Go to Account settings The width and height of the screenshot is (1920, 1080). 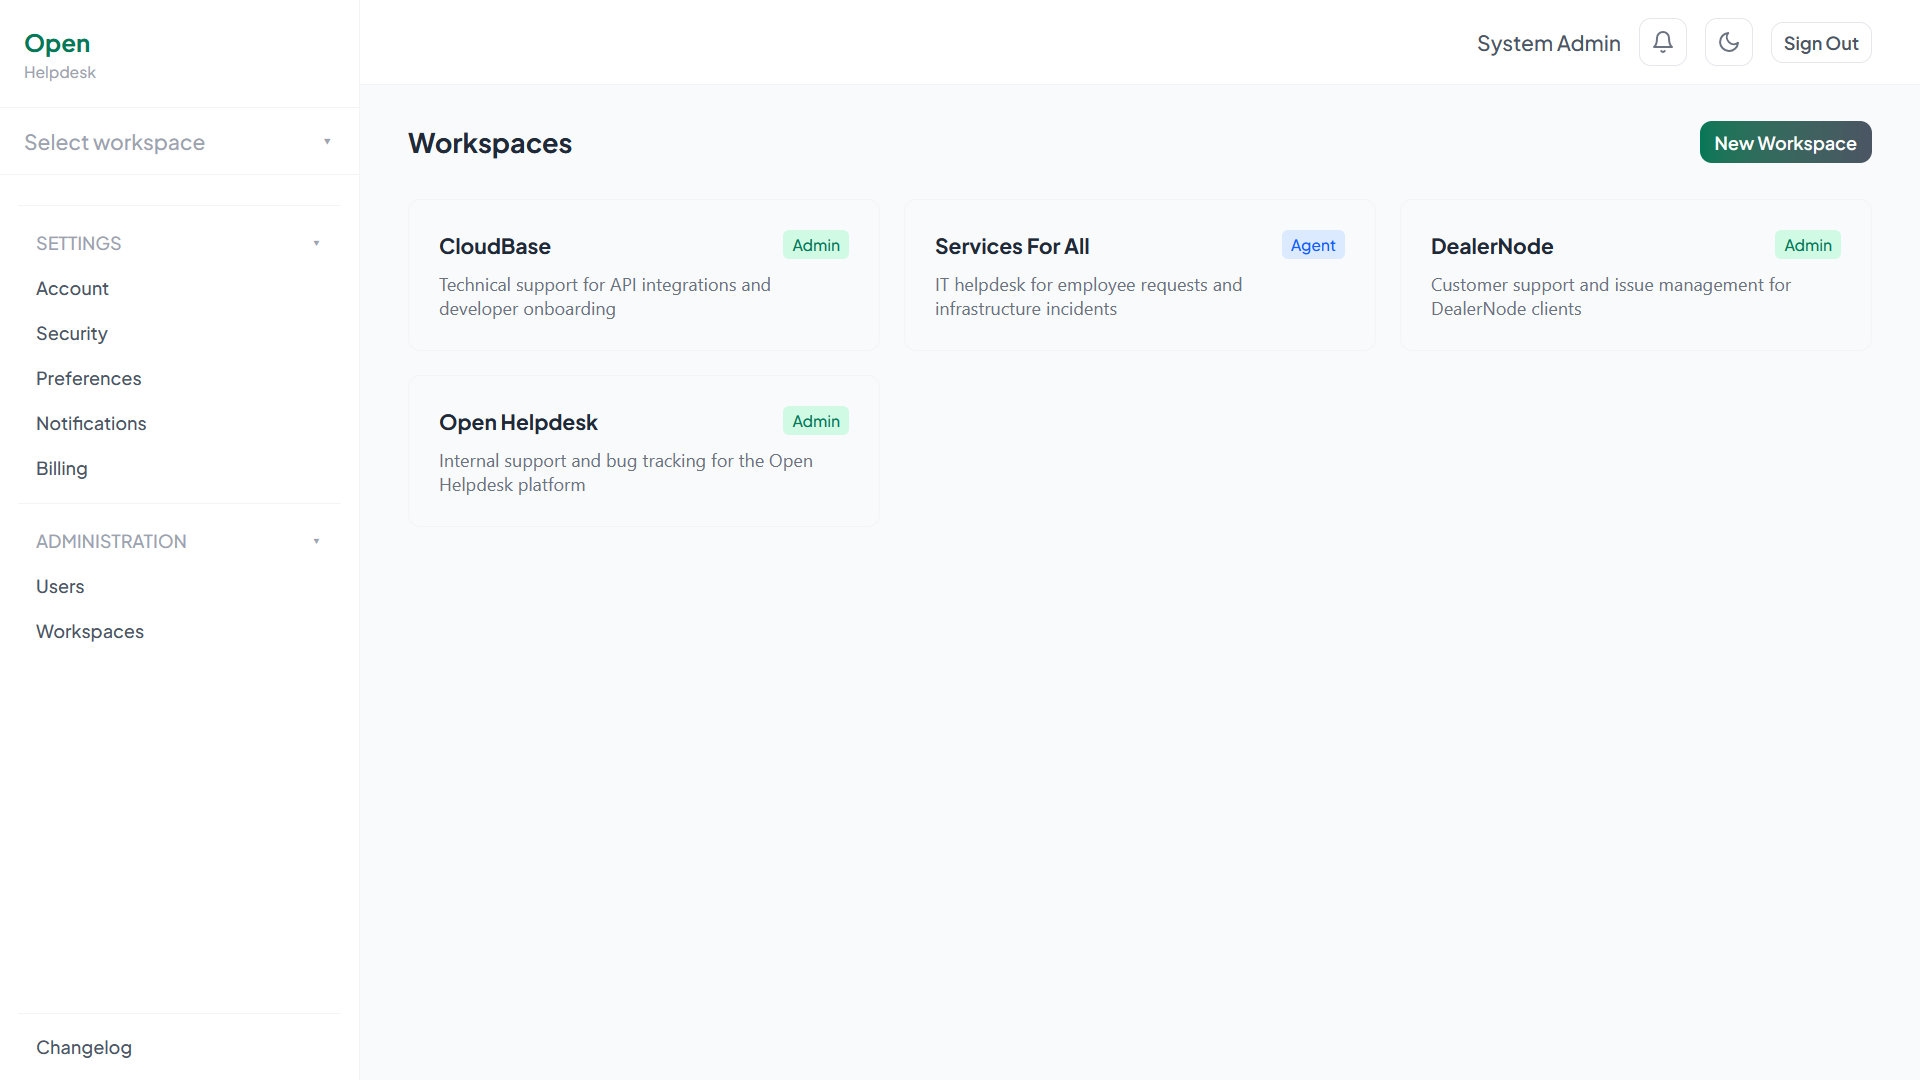point(72,289)
